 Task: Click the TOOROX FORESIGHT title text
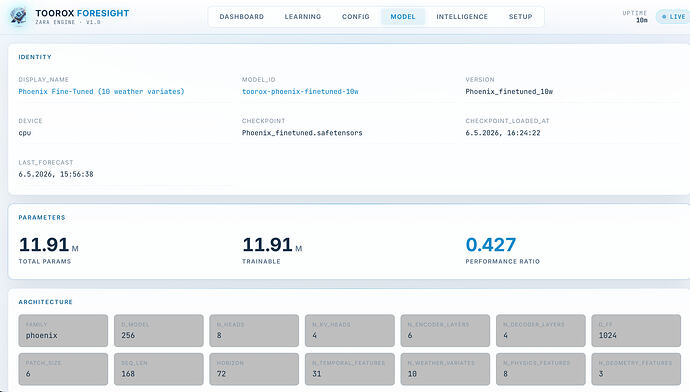(82, 13)
